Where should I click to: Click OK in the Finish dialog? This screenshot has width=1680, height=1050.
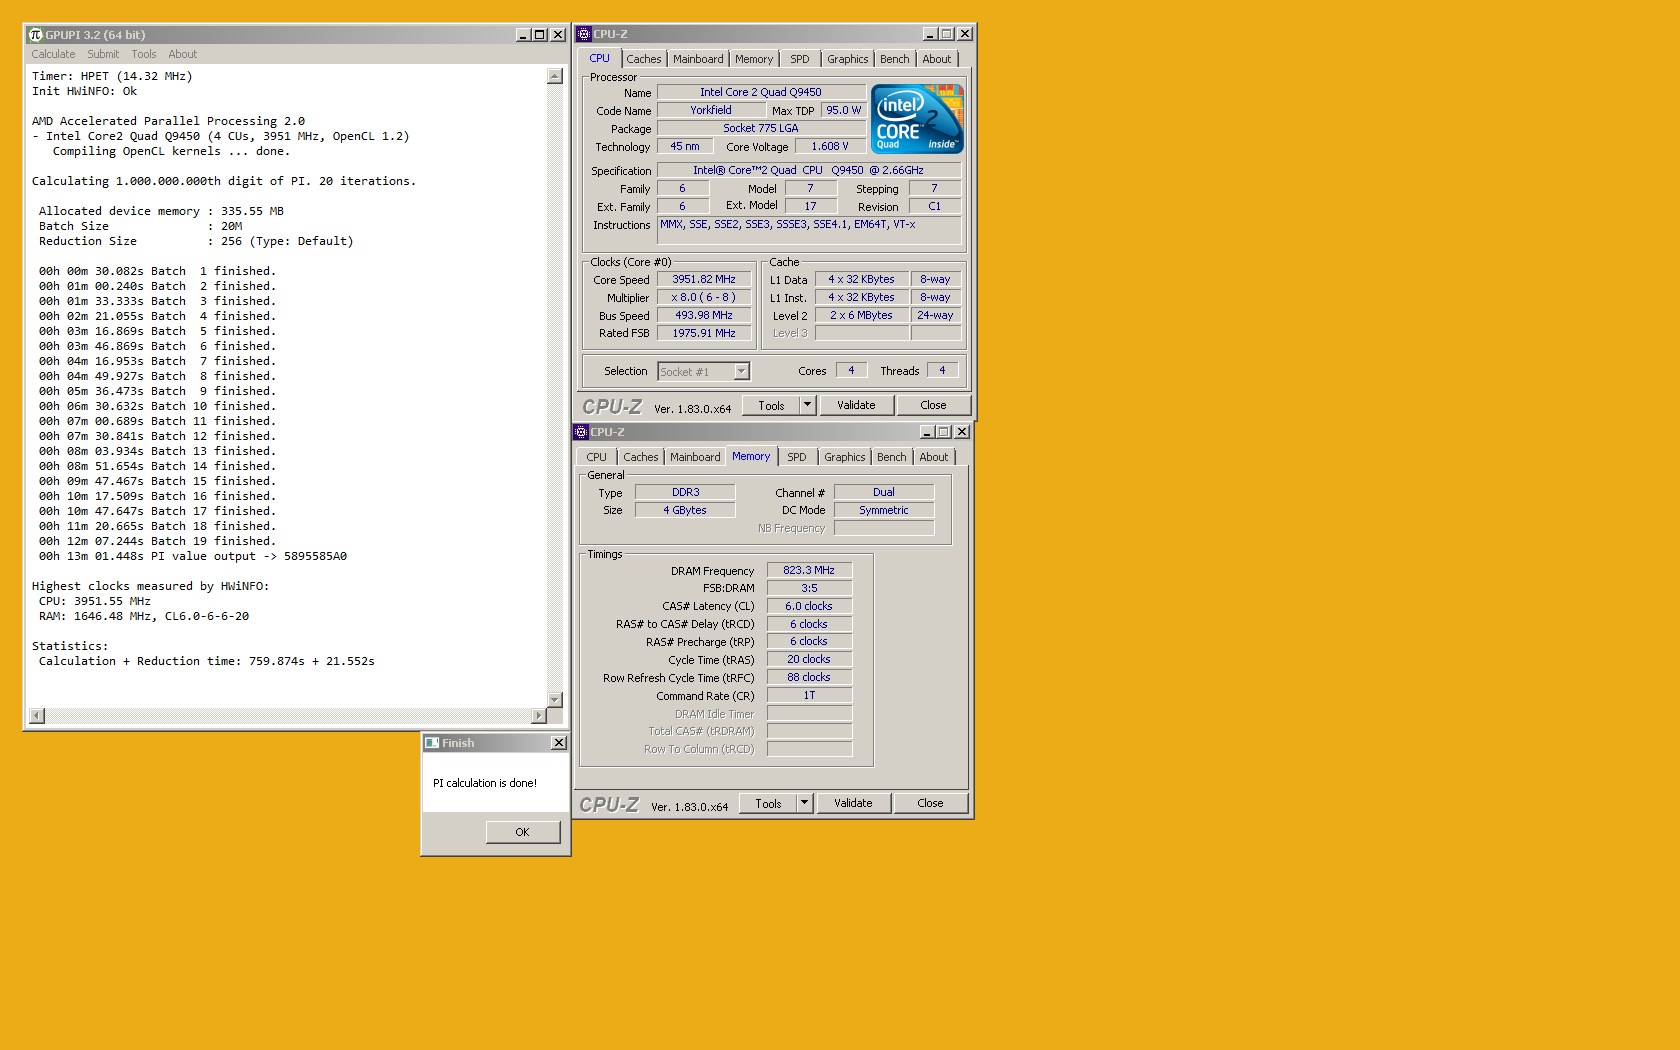pos(522,832)
